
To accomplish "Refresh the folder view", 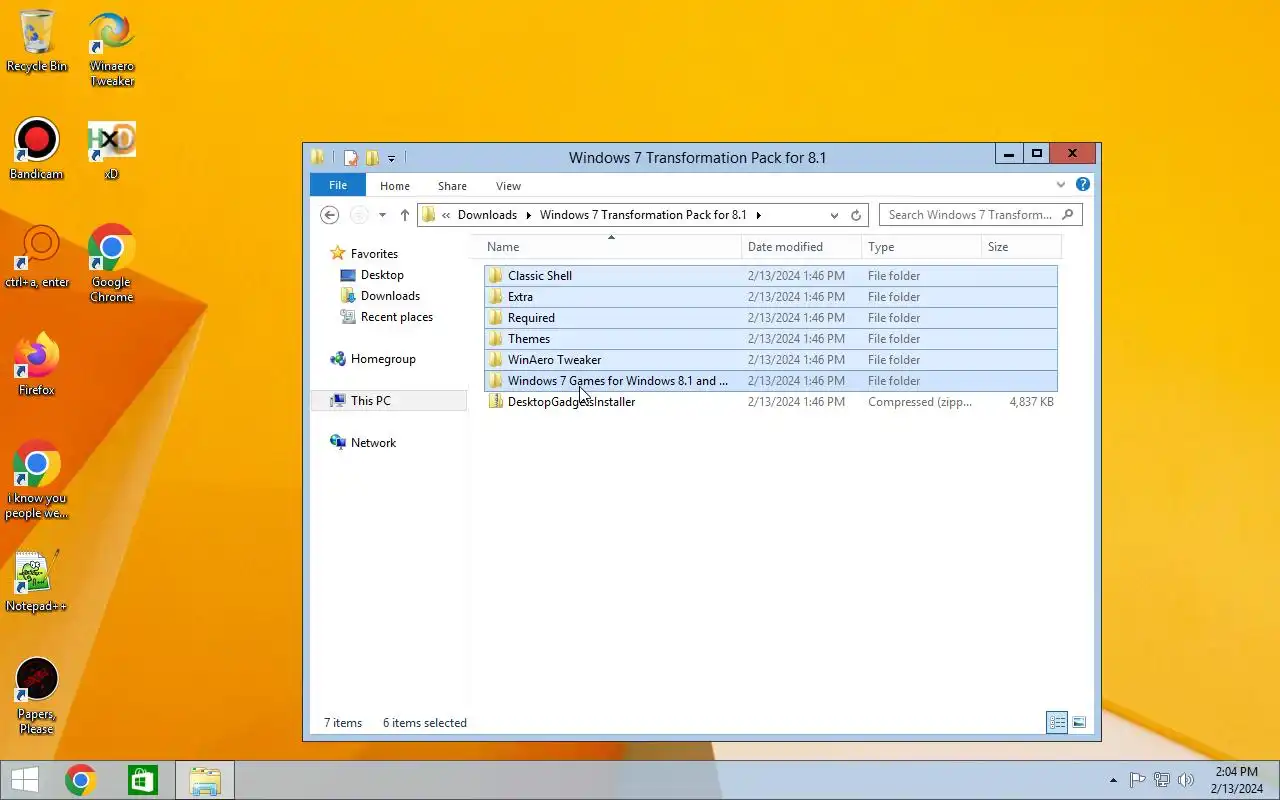I will (856, 215).
